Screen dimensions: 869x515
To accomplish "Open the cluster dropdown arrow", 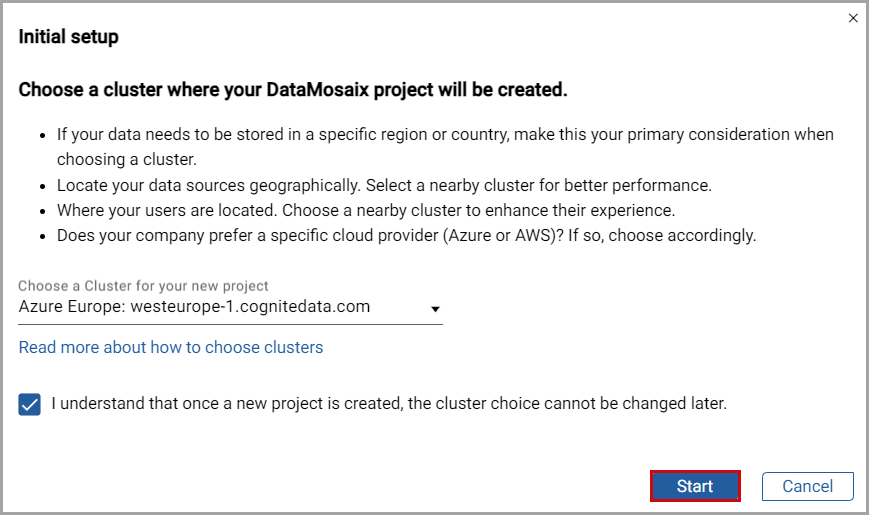I will [x=435, y=309].
